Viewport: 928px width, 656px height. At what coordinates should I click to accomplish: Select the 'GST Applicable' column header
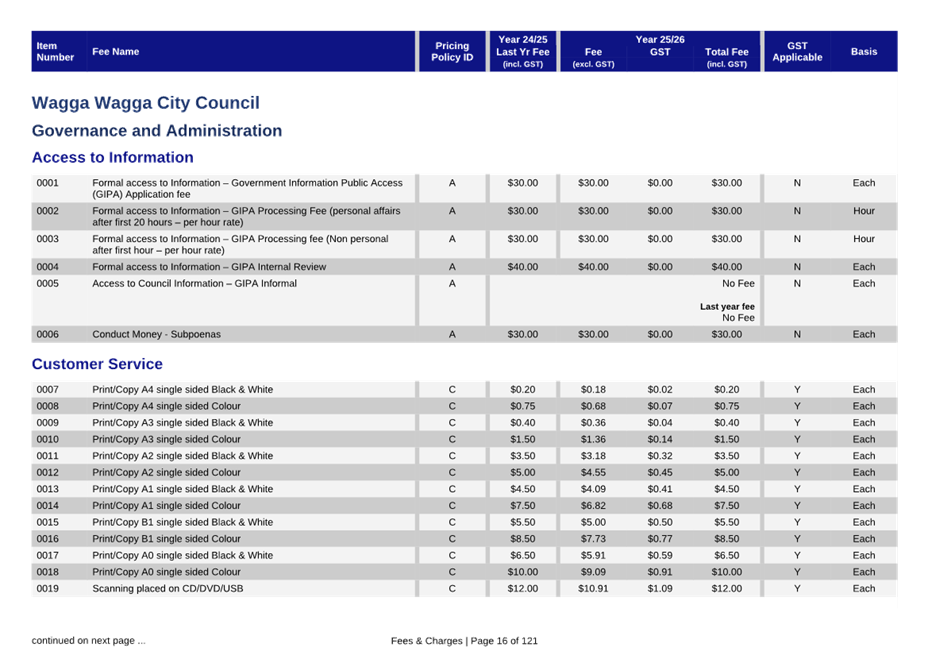pos(797,52)
